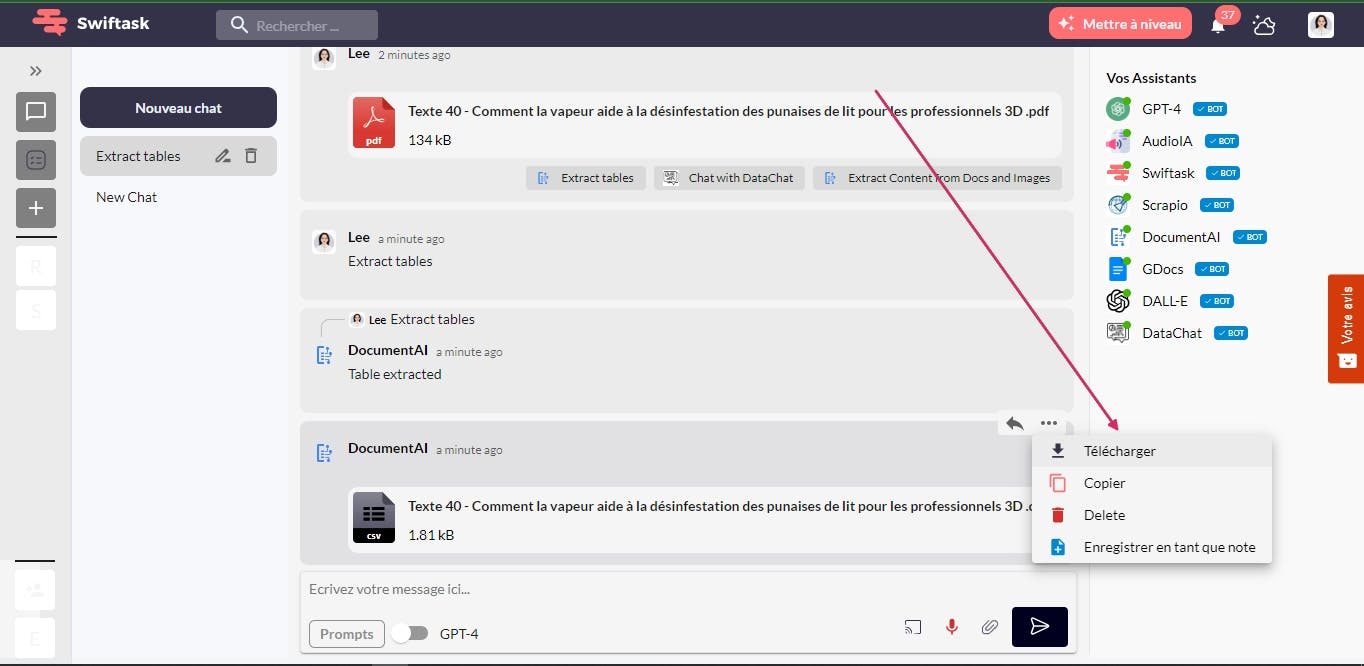Image resolution: width=1364 pixels, height=666 pixels.
Task: Toggle the GPT-4 switch
Action: pos(410,633)
